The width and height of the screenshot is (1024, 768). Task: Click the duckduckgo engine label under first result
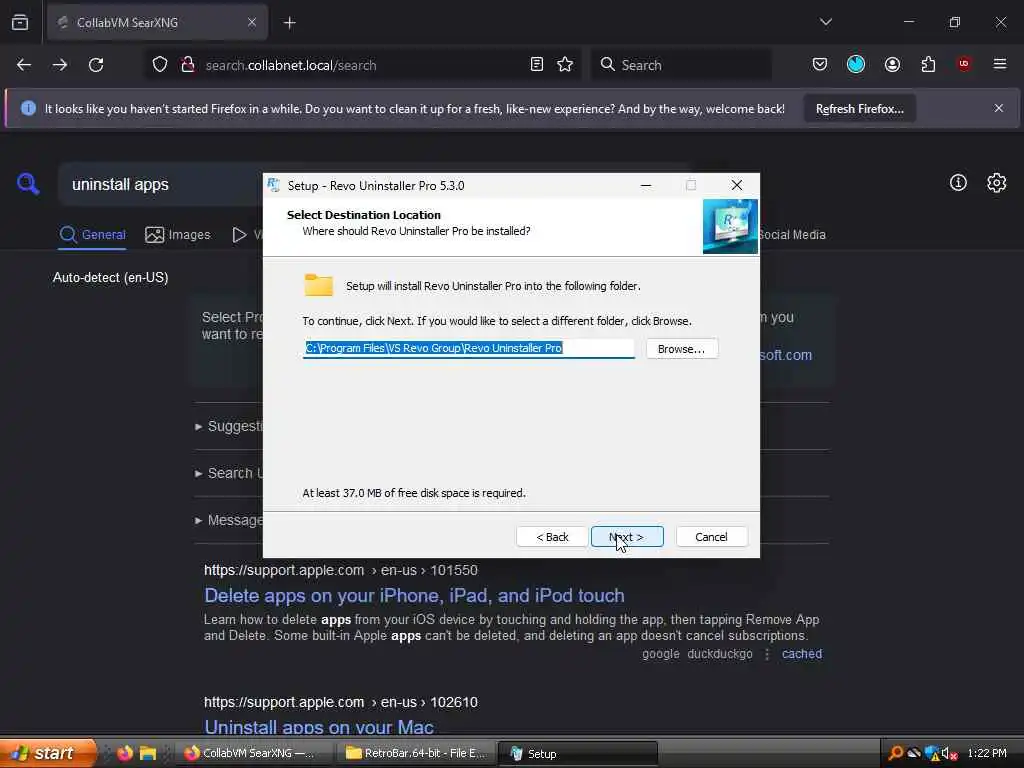coord(720,654)
